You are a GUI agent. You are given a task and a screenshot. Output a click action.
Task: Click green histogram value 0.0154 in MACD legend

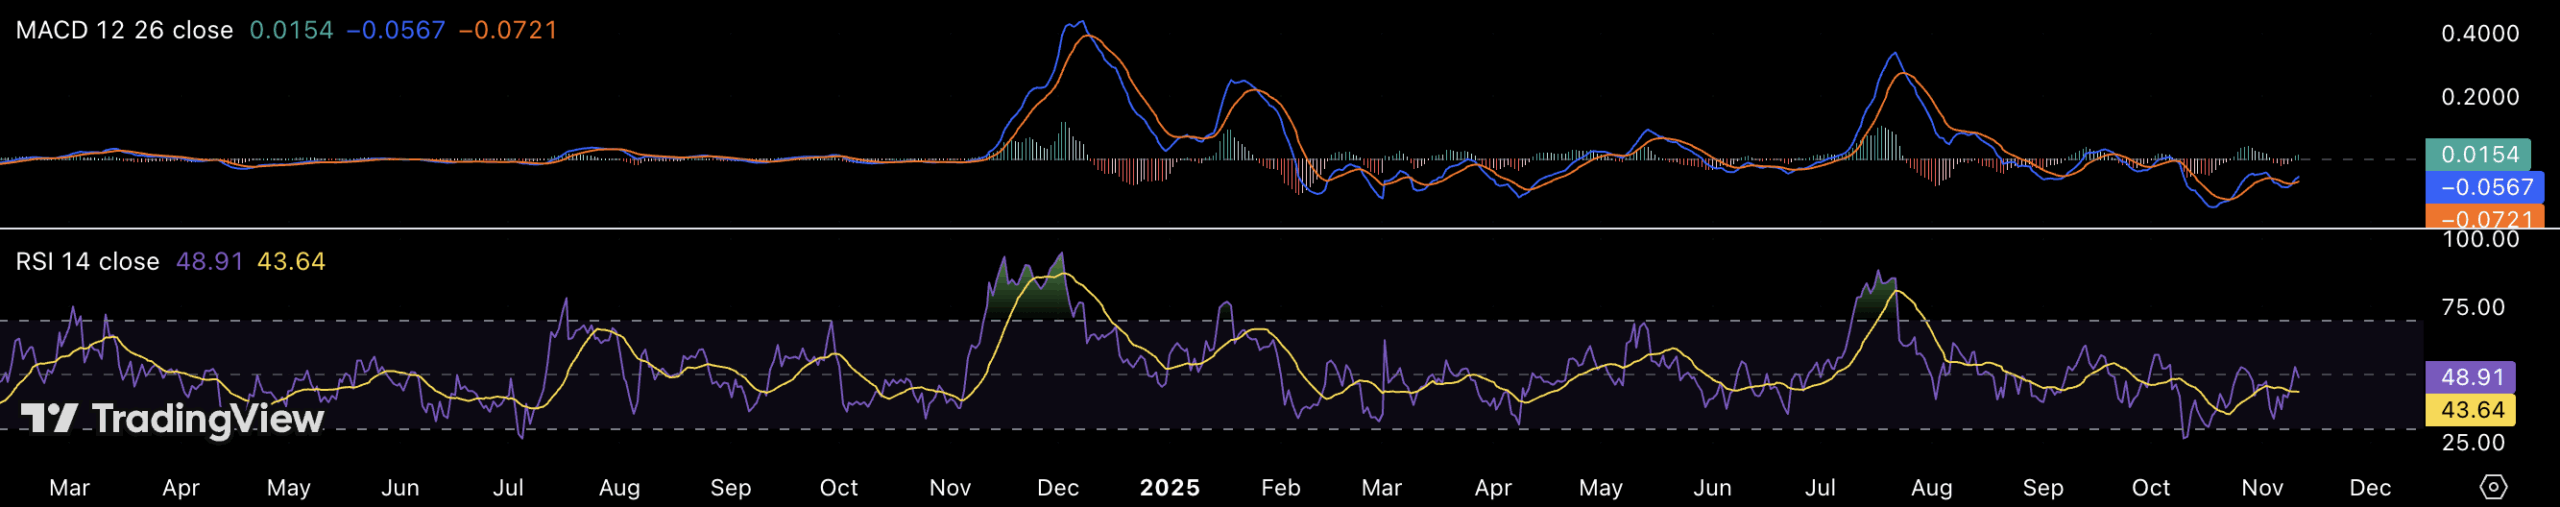[x=291, y=30]
